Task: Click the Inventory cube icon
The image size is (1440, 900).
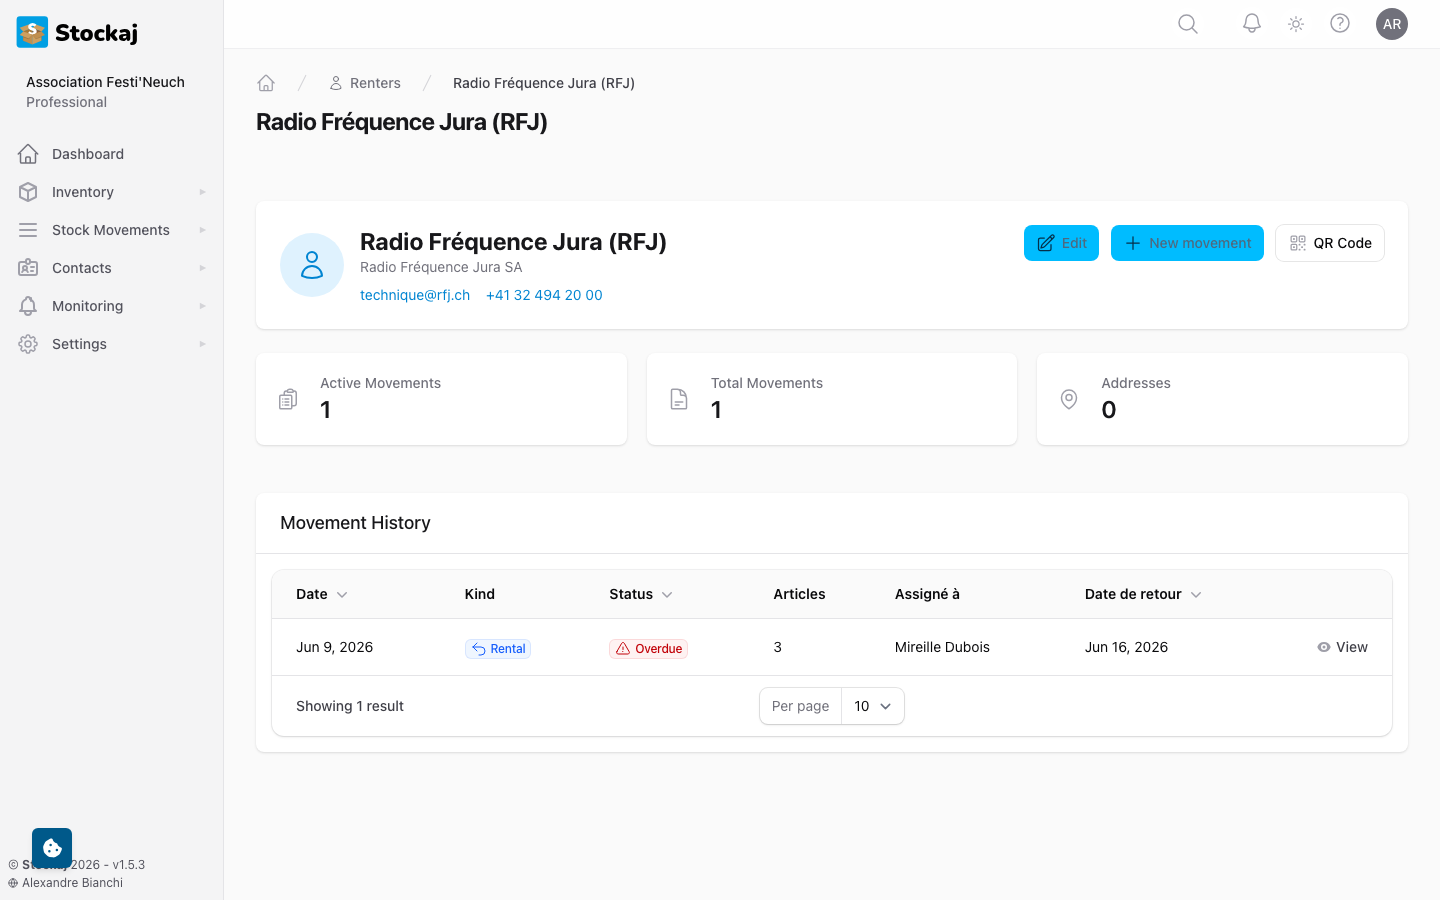Action: [x=28, y=192]
